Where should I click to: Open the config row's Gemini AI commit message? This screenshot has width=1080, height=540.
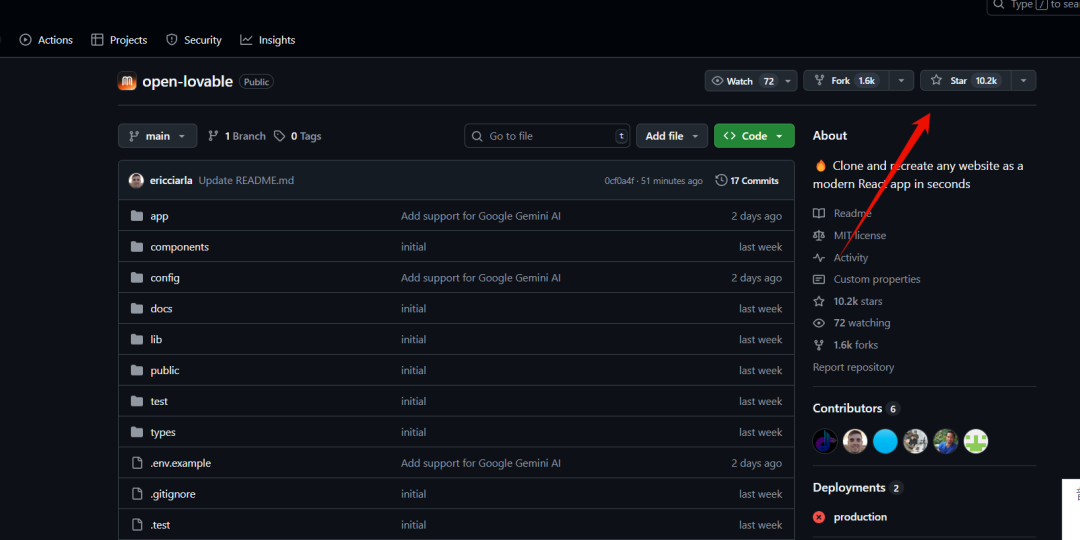481,278
